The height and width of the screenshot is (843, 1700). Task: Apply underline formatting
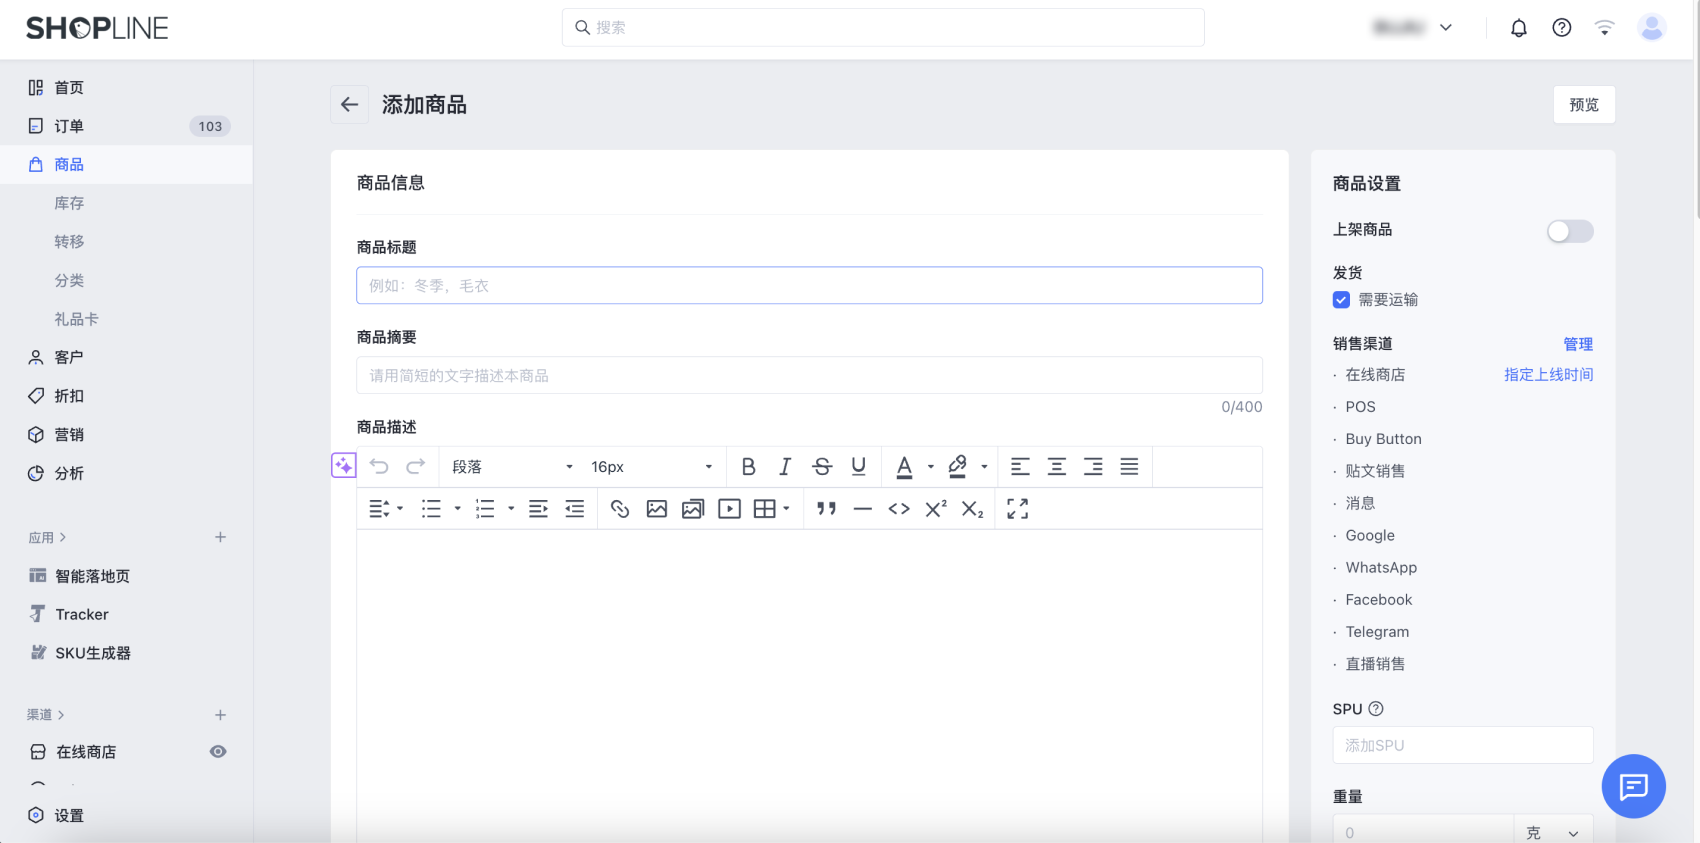coord(858,466)
